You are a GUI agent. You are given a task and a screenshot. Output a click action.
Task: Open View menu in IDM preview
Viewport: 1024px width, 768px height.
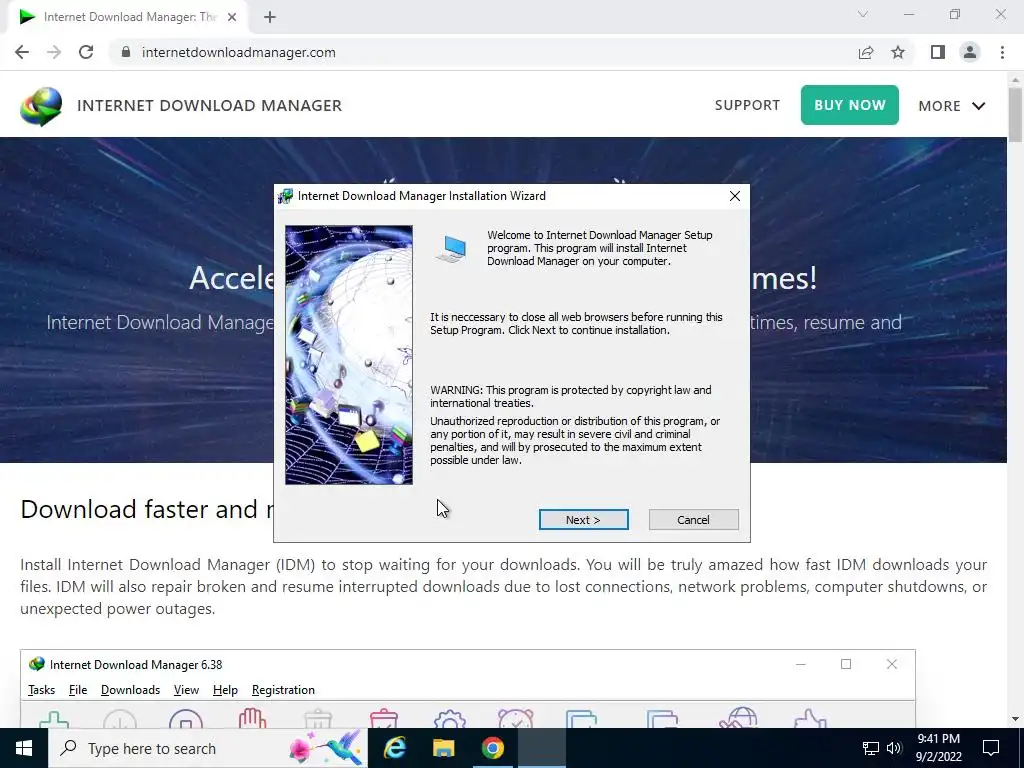coord(186,690)
